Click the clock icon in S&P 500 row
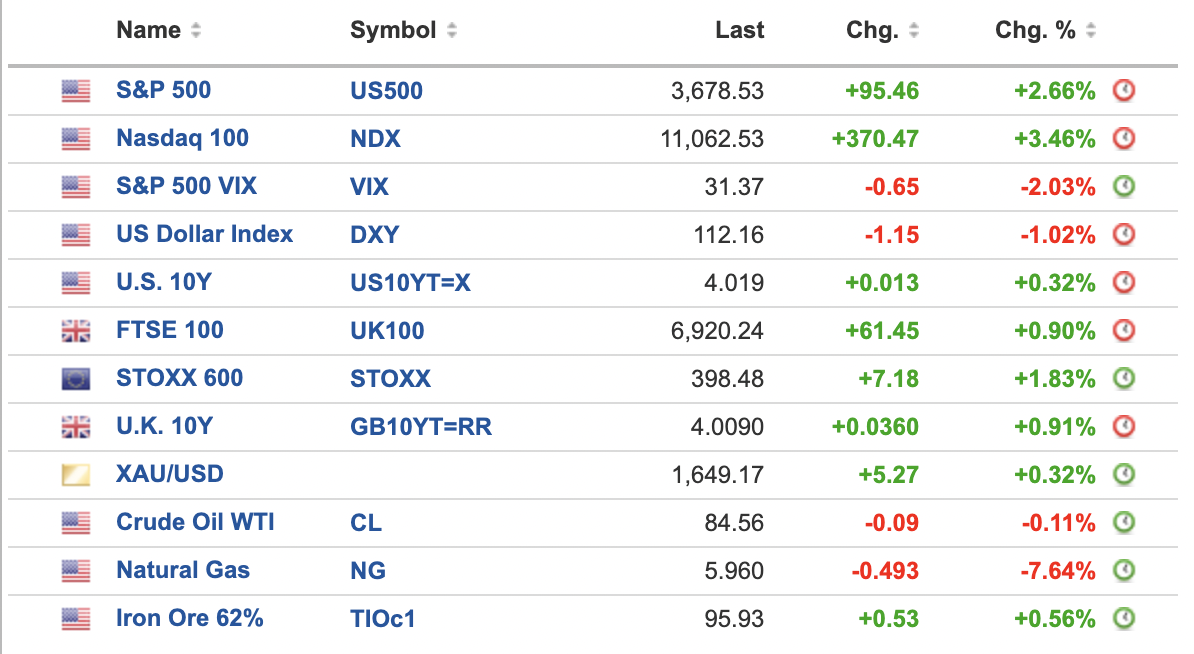 pos(1125,91)
